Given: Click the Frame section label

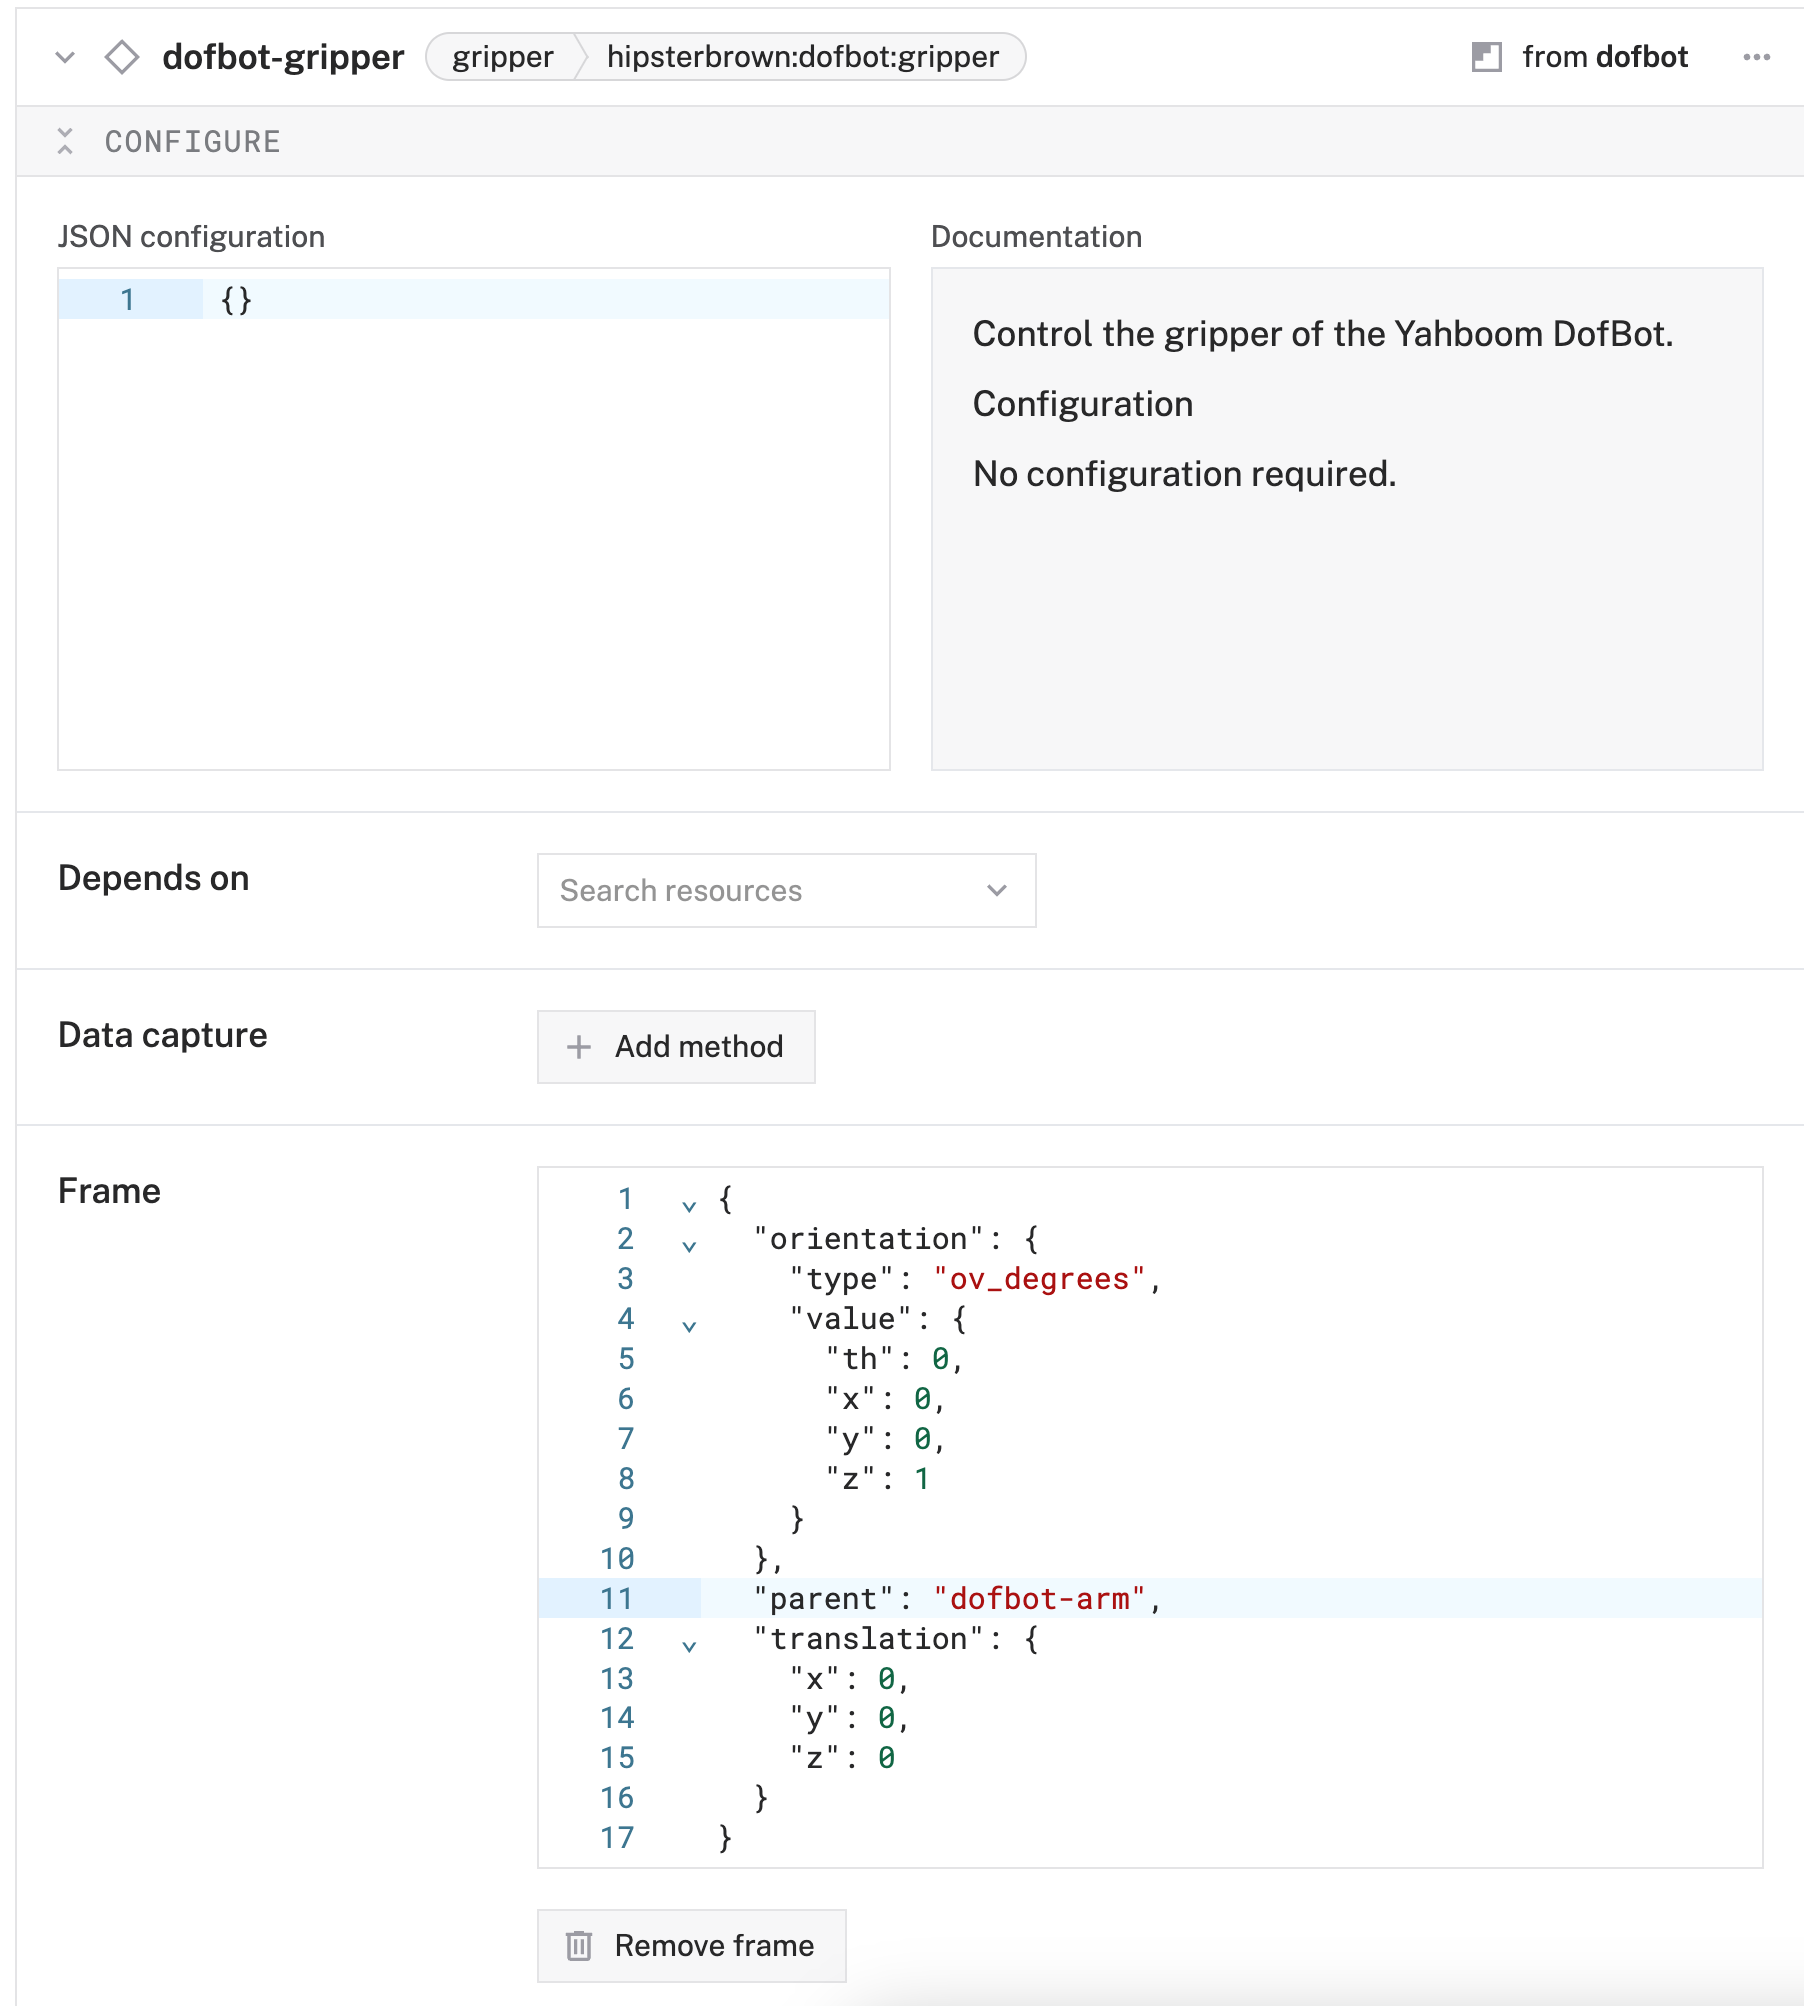Looking at the screenshot, I should 109,1191.
